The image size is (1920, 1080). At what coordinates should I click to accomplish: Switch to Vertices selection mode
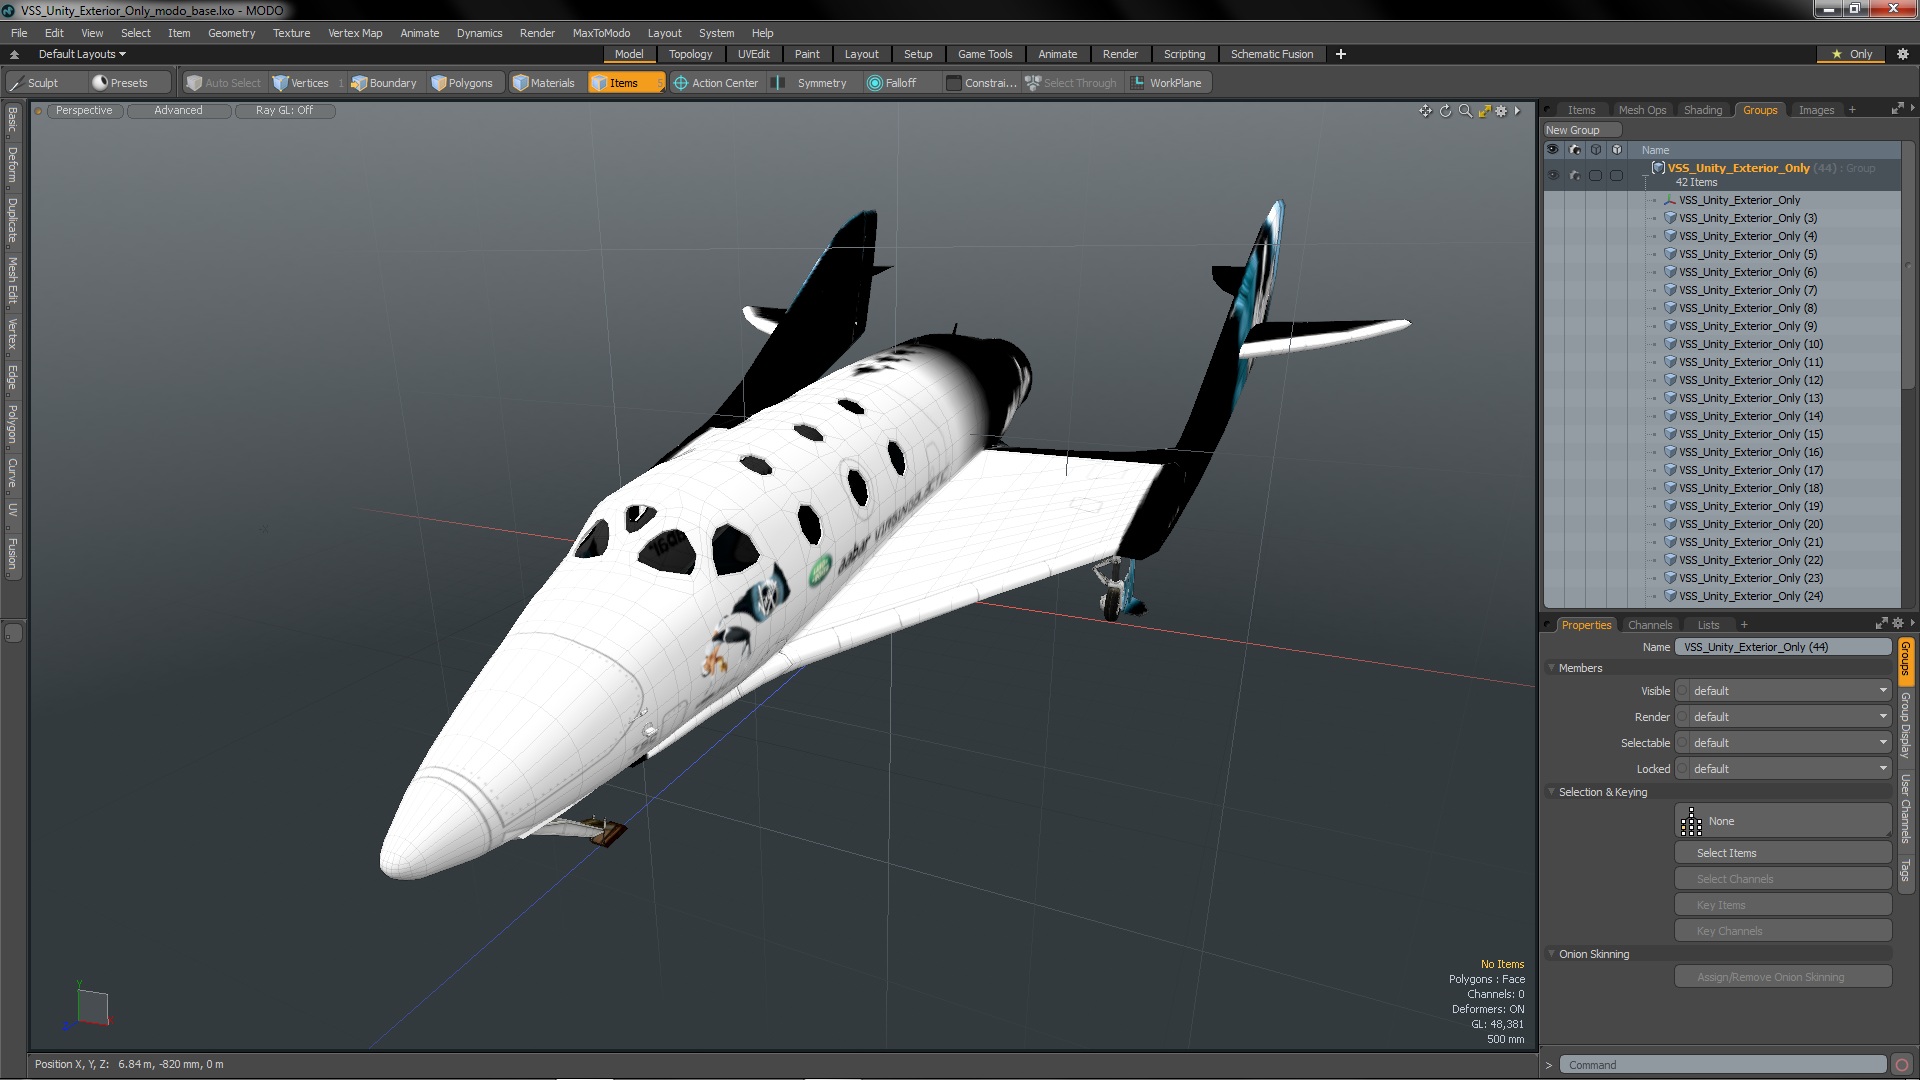coord(300,83)
